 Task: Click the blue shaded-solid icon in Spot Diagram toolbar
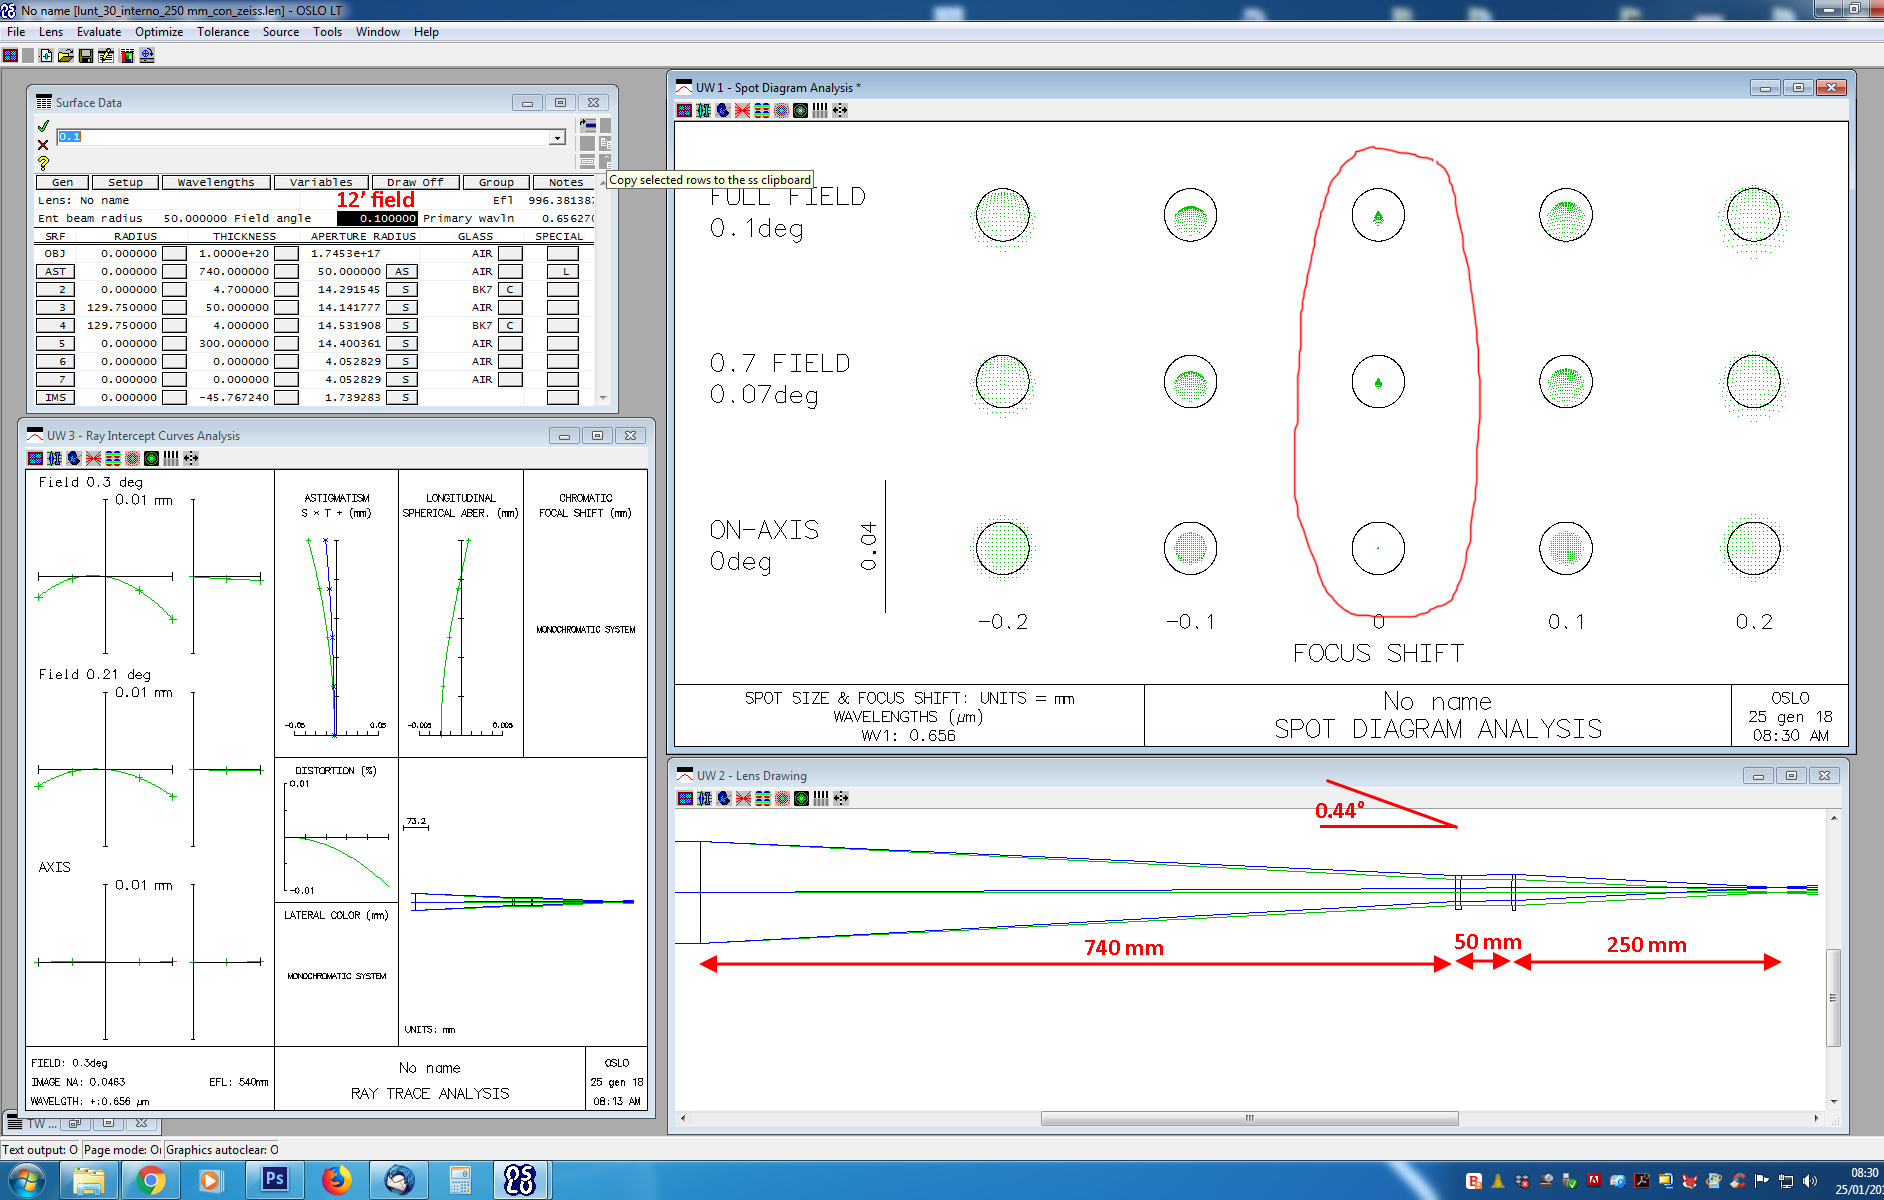723,111
